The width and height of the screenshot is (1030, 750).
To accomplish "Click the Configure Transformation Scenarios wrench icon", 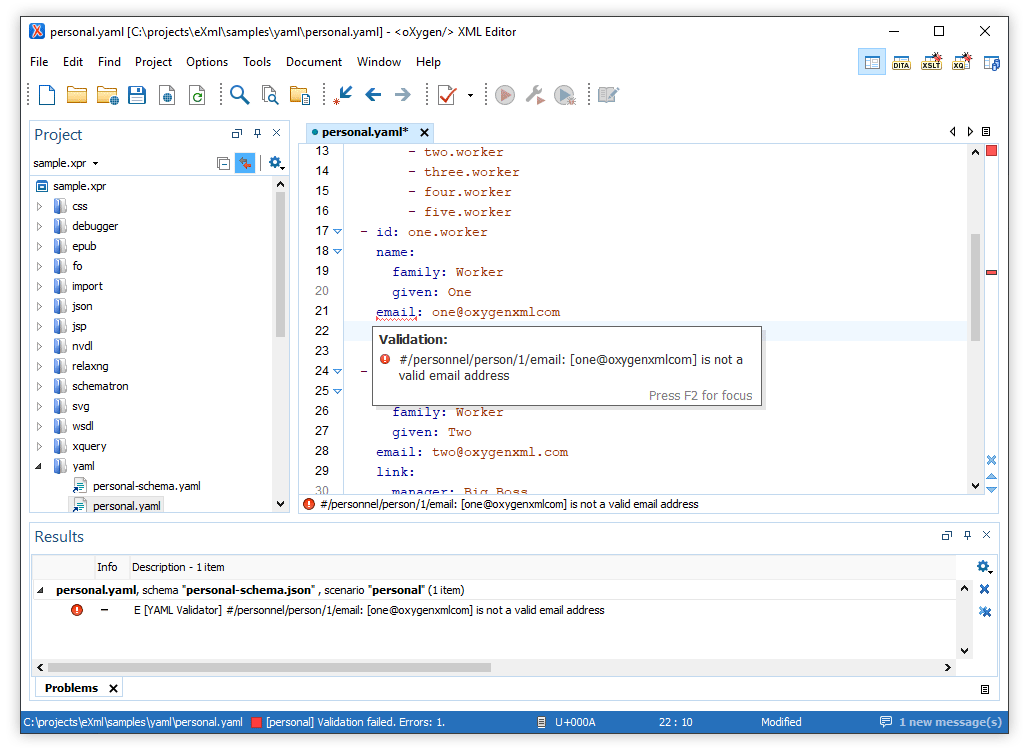I will (x=535, y=95).
